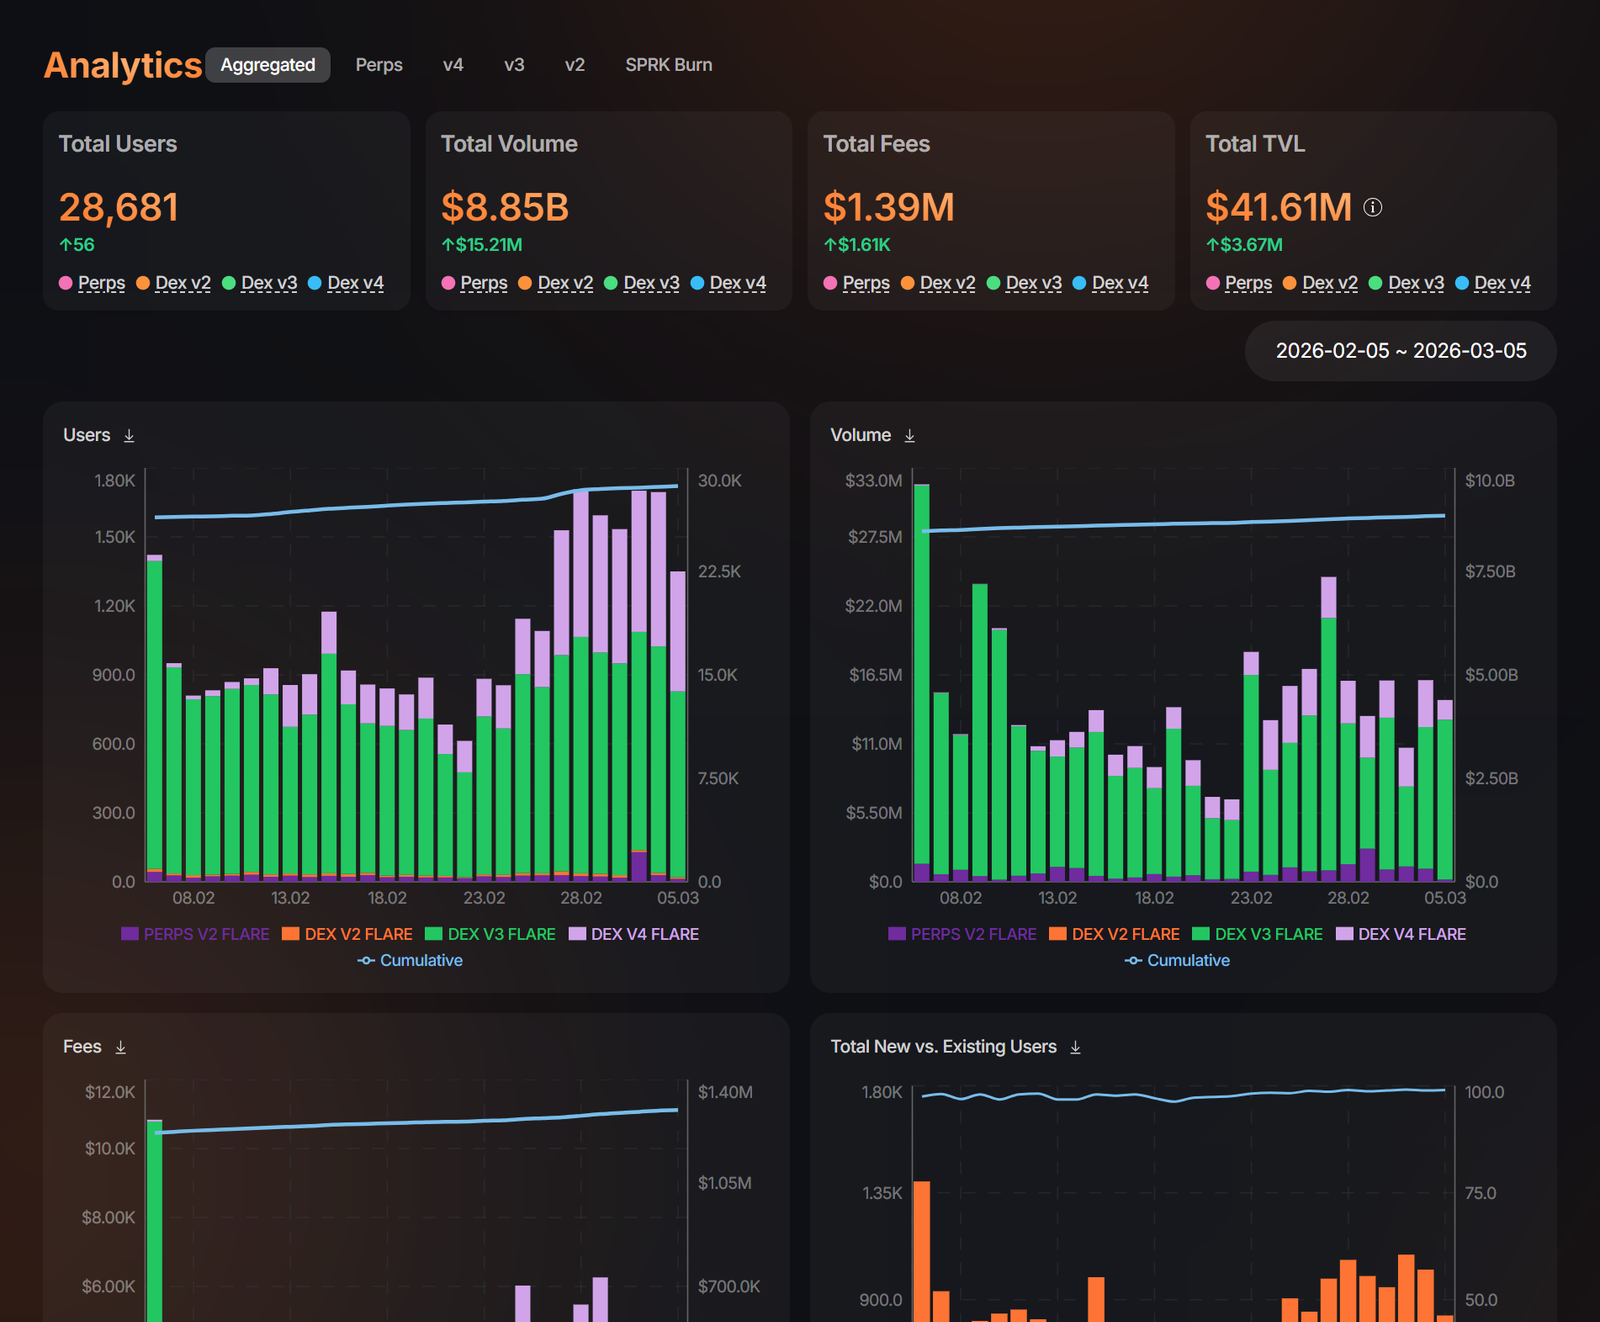Screen dimensions: 1600x1322
Task: Click the orange Dex v2 dot under Total Fees
Action: pos(908,283)
